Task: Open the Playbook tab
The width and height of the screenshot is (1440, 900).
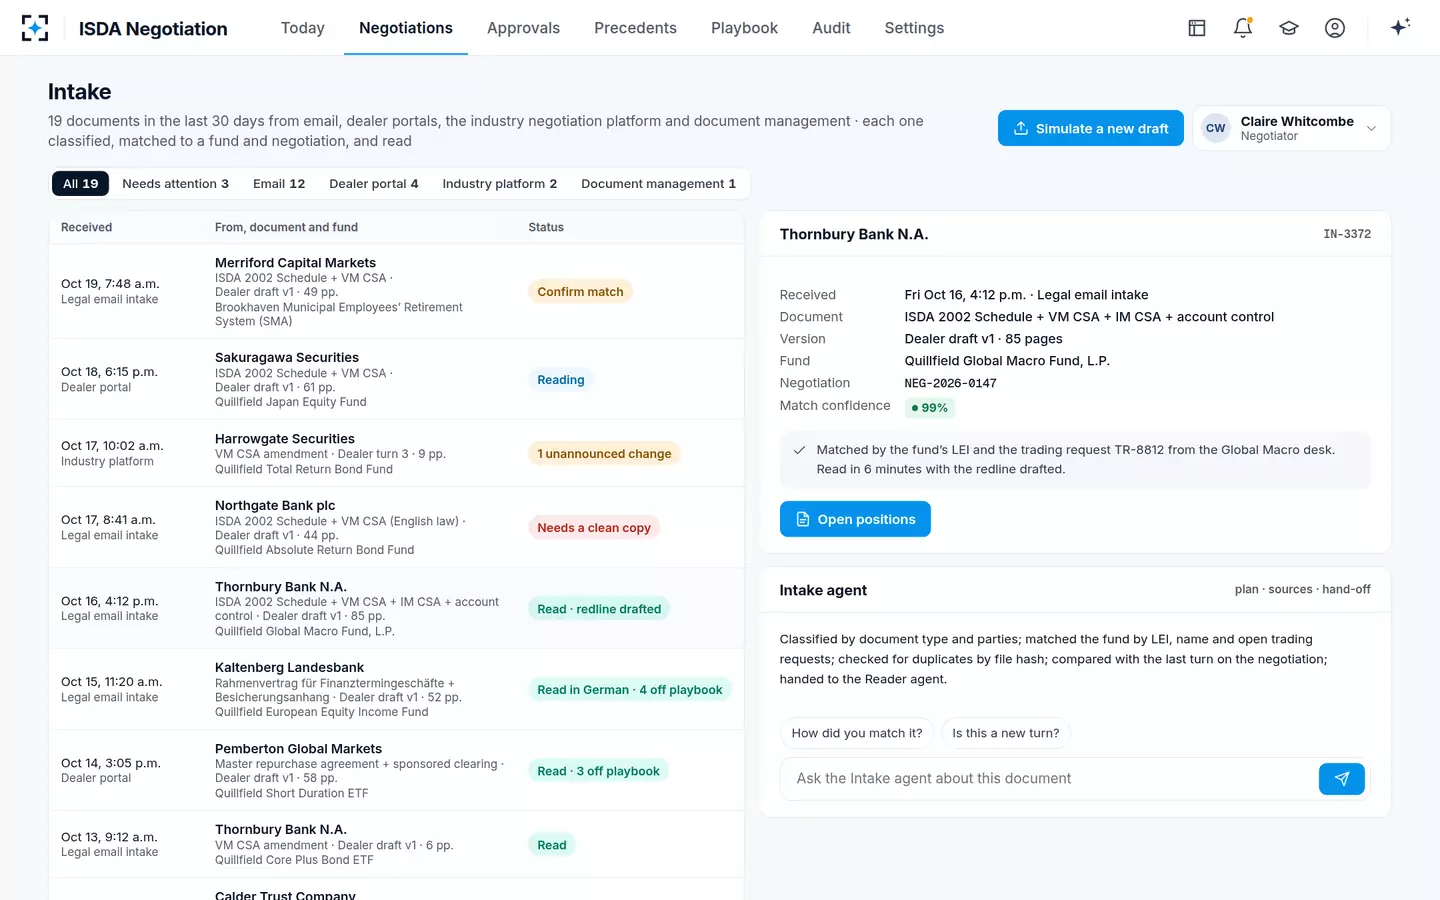Action: [744, 28]
